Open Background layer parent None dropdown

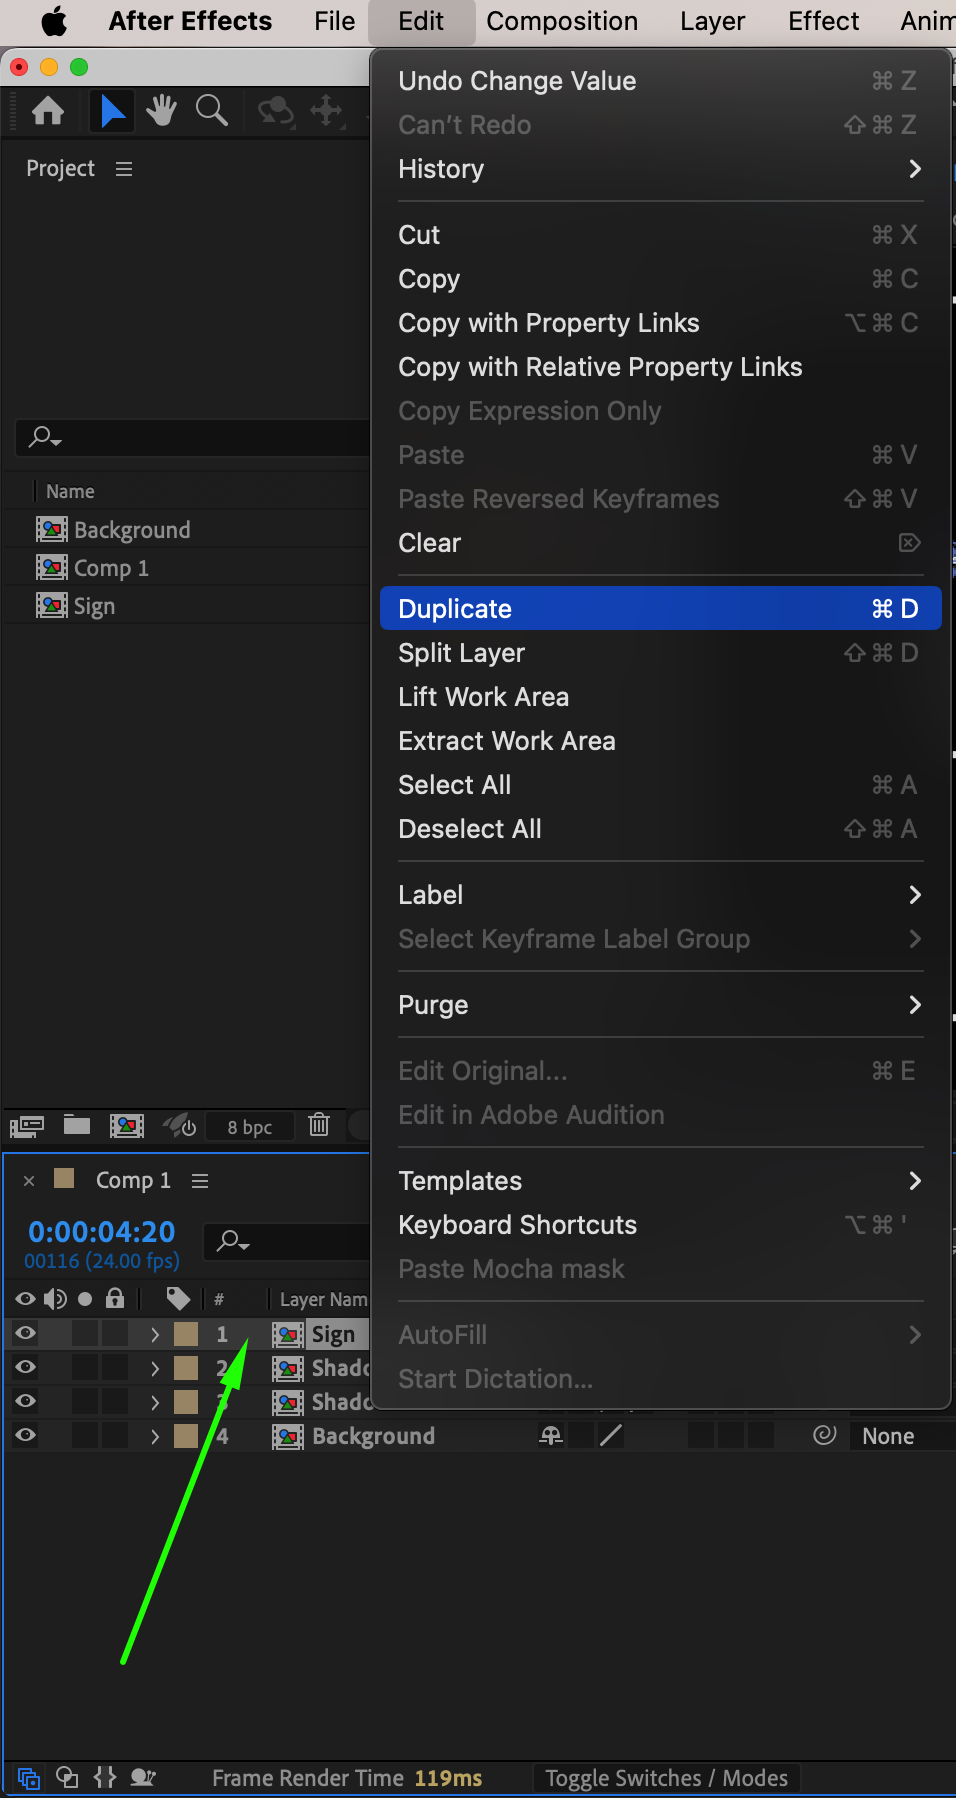click(x=902, y=1436)
